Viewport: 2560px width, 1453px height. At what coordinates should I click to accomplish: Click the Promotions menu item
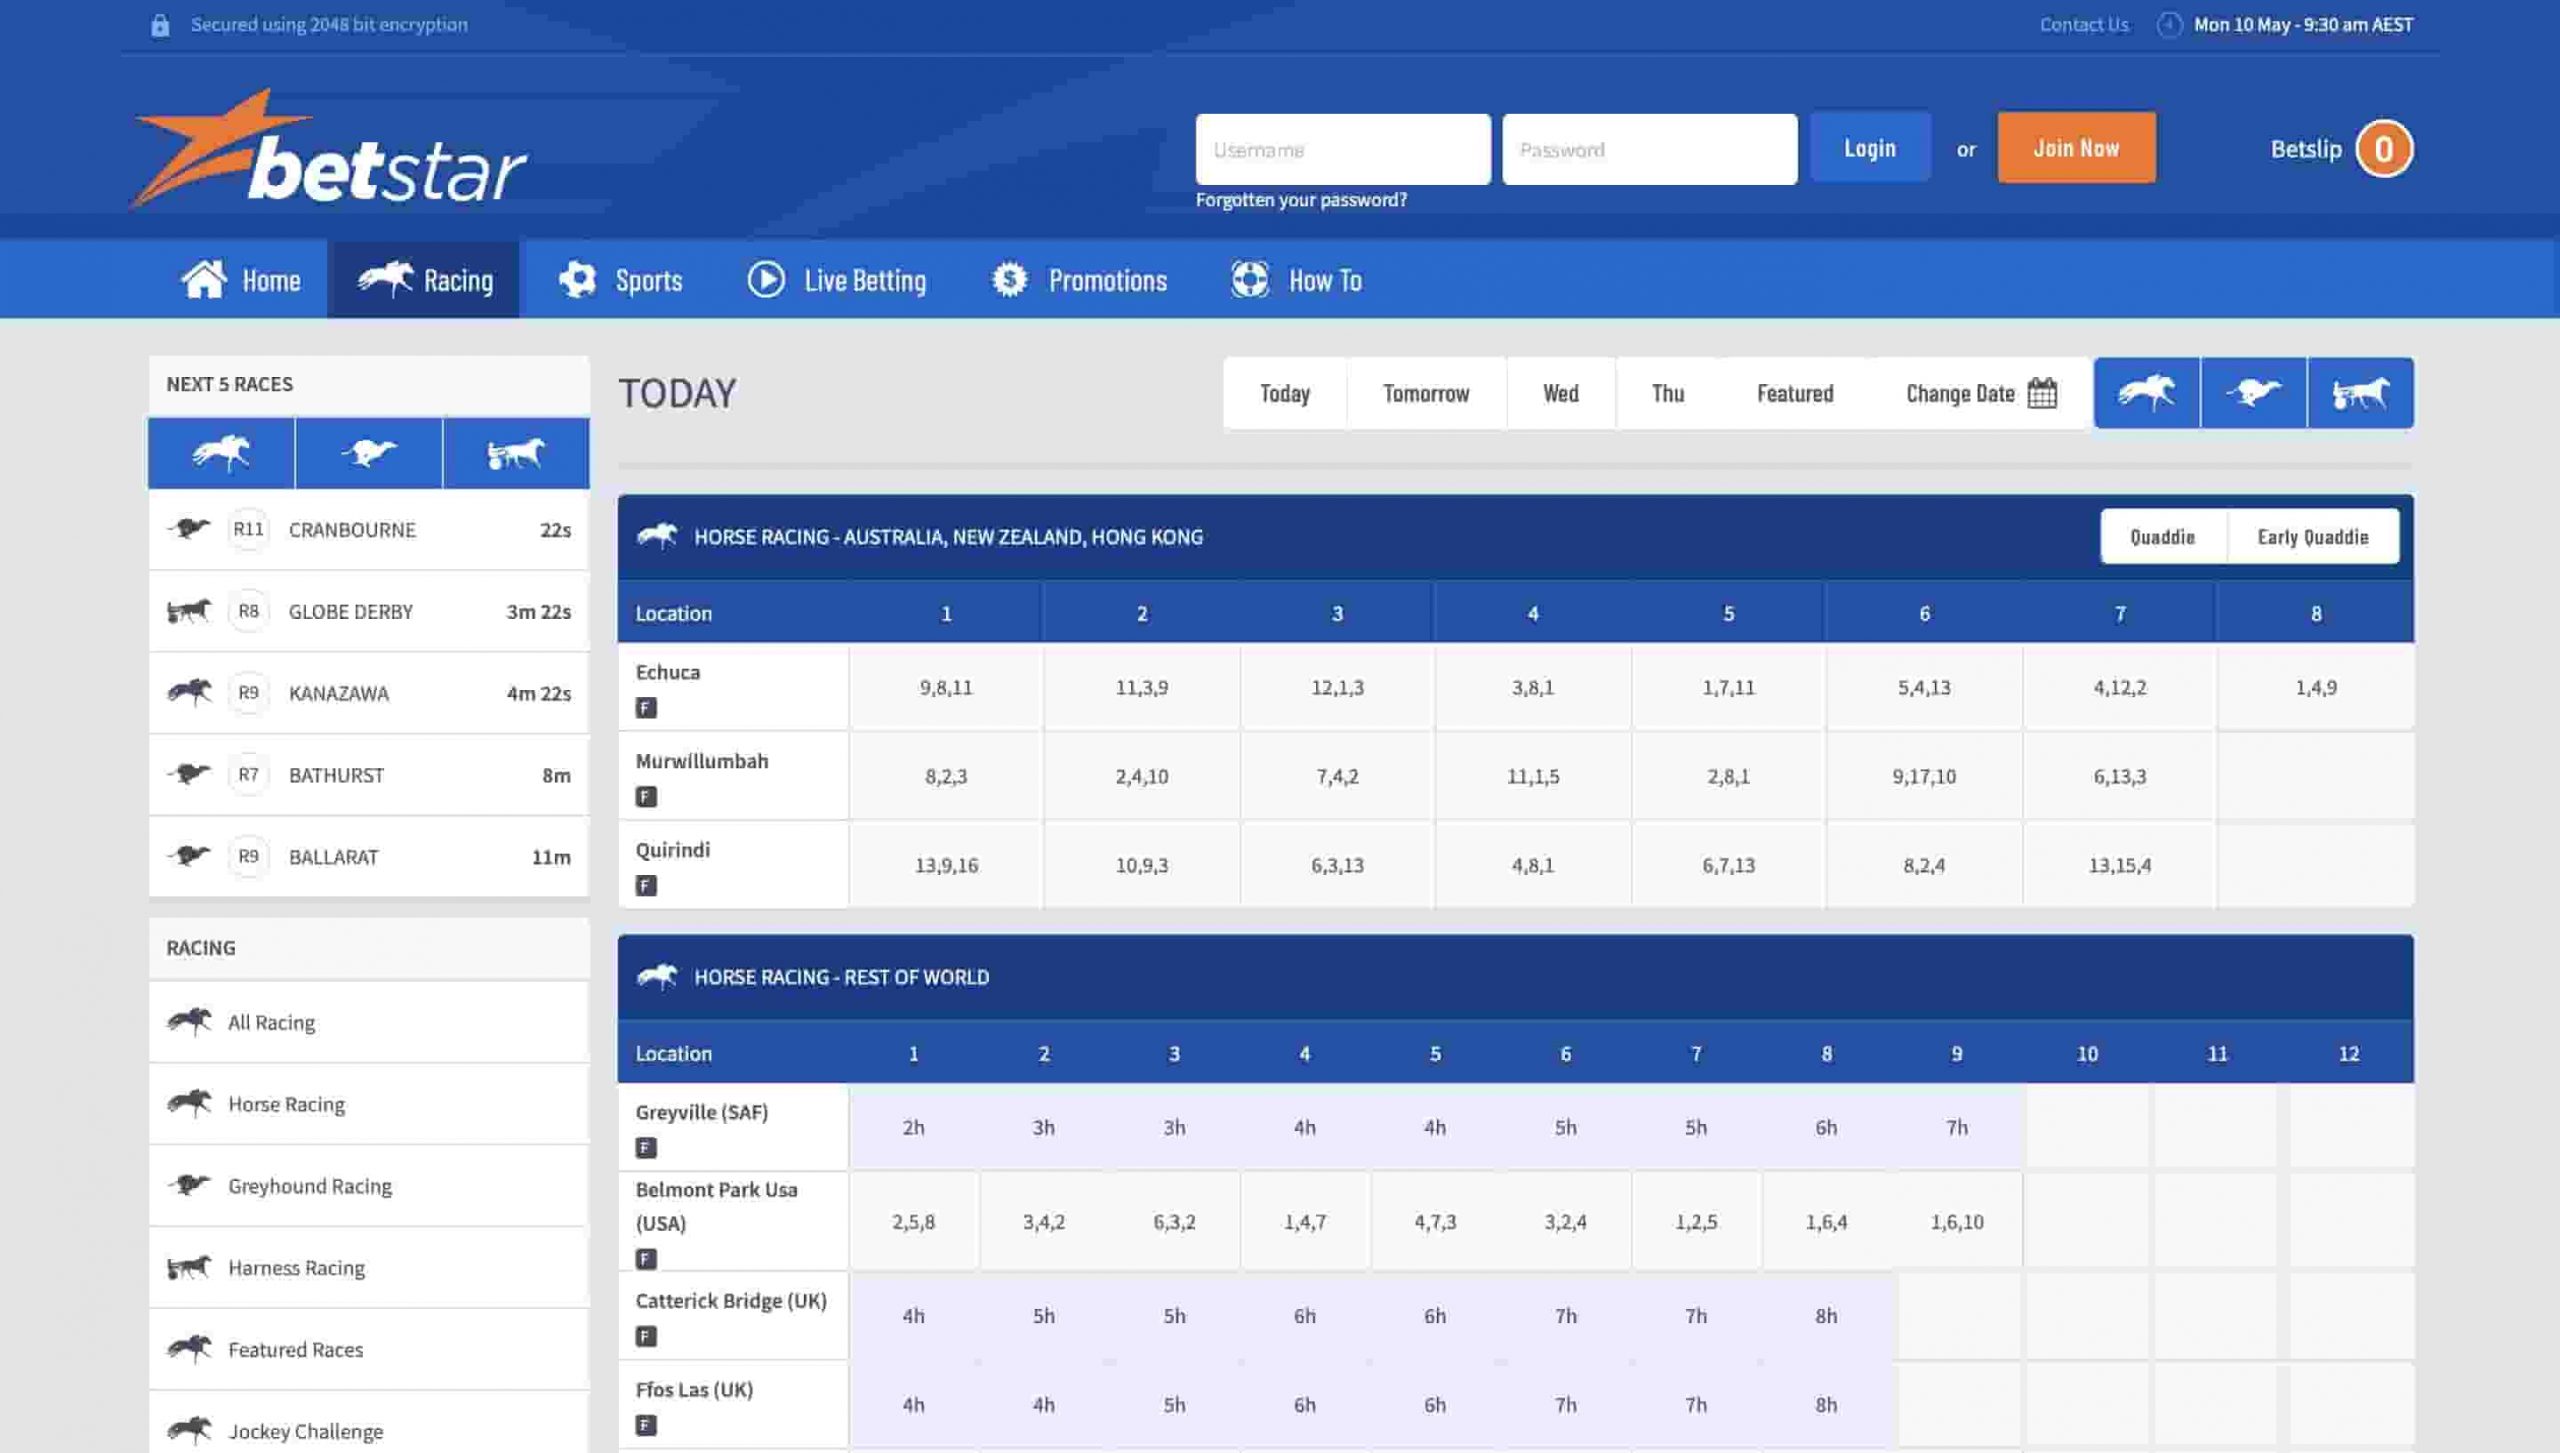point(1106,280)
